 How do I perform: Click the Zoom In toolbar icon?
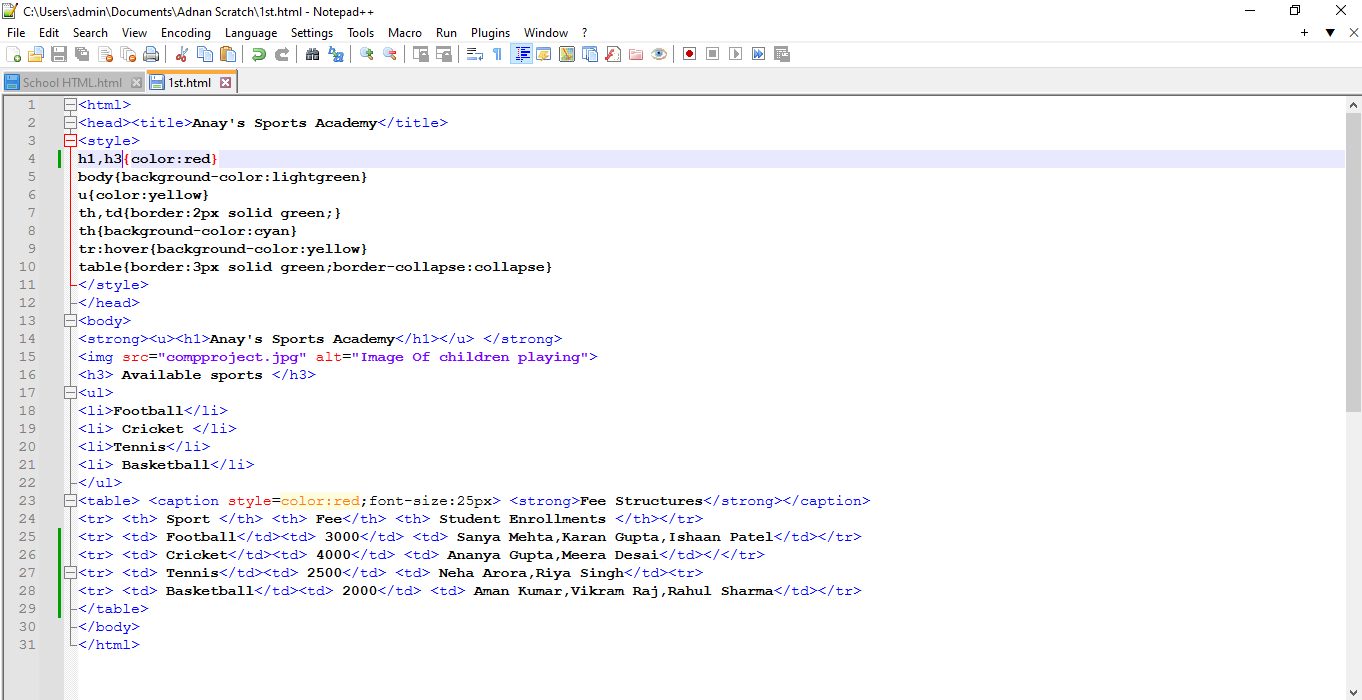tap(367, 54)
